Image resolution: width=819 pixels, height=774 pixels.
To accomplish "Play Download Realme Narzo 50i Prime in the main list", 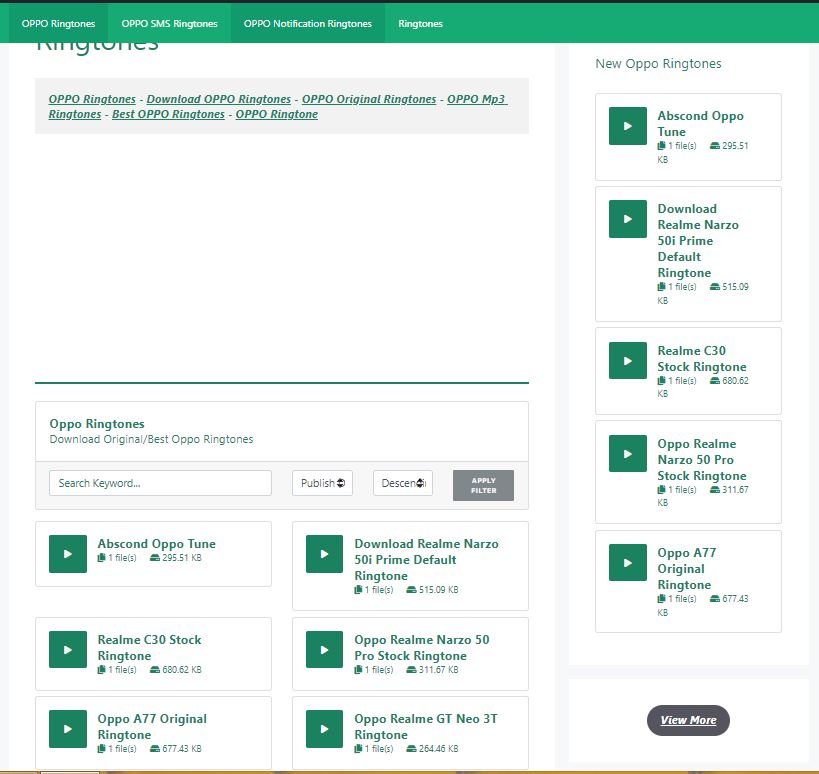I will coord(324,554).
